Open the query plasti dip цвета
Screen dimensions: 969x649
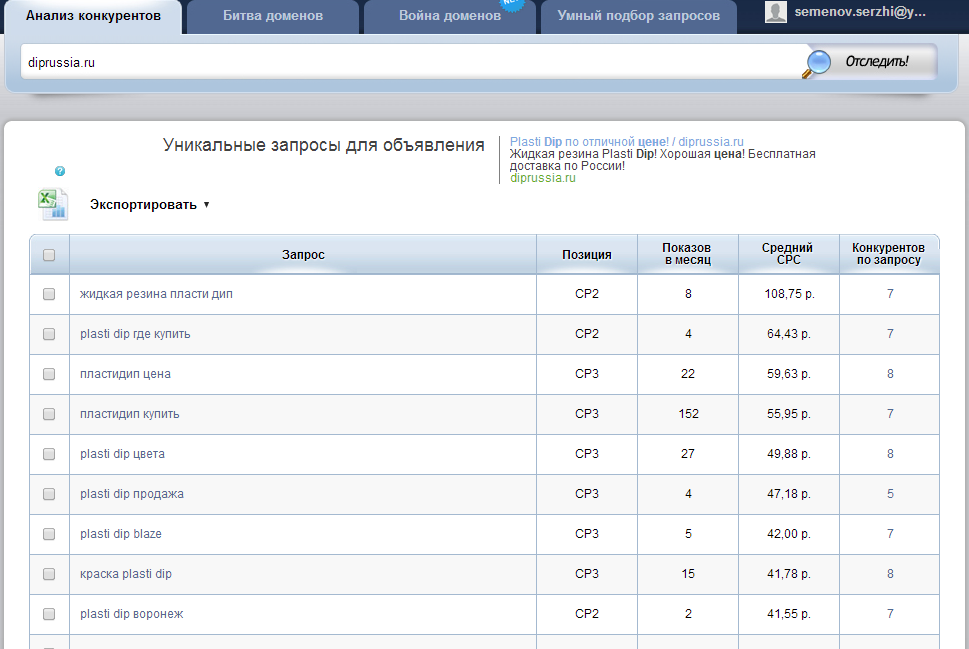tap(122, 454)
